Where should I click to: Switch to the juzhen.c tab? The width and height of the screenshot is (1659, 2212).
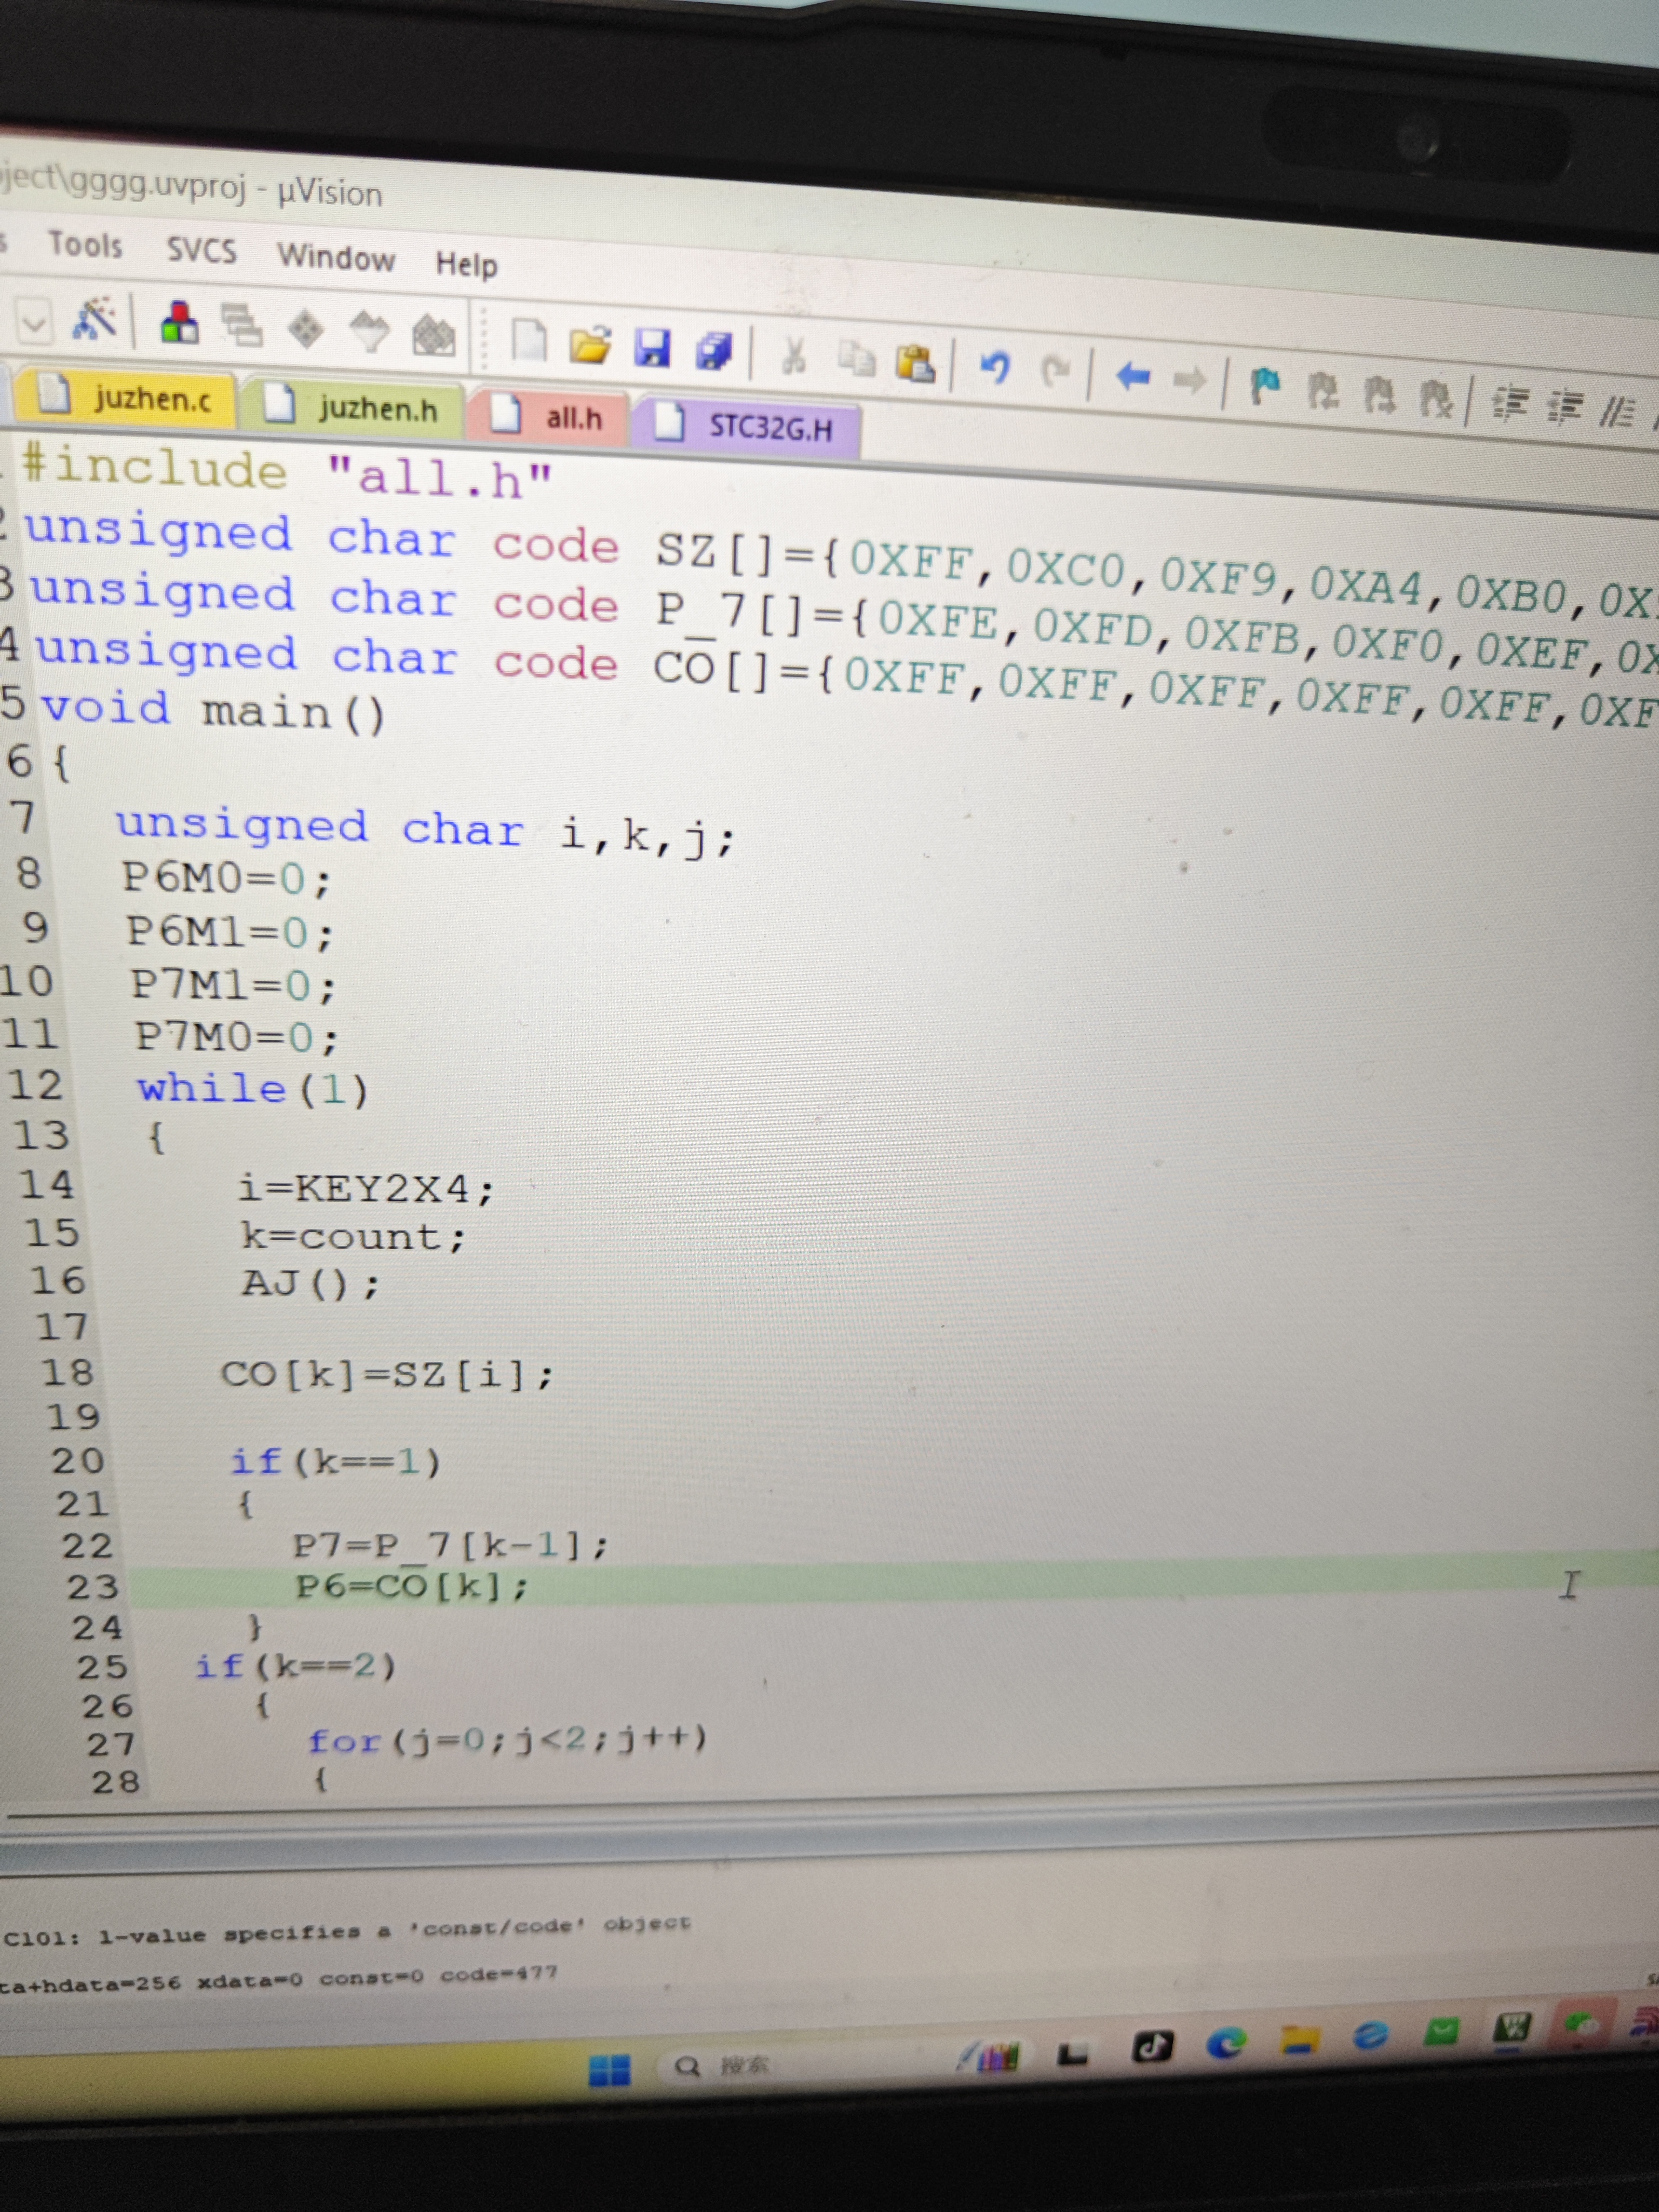(127, 398)
